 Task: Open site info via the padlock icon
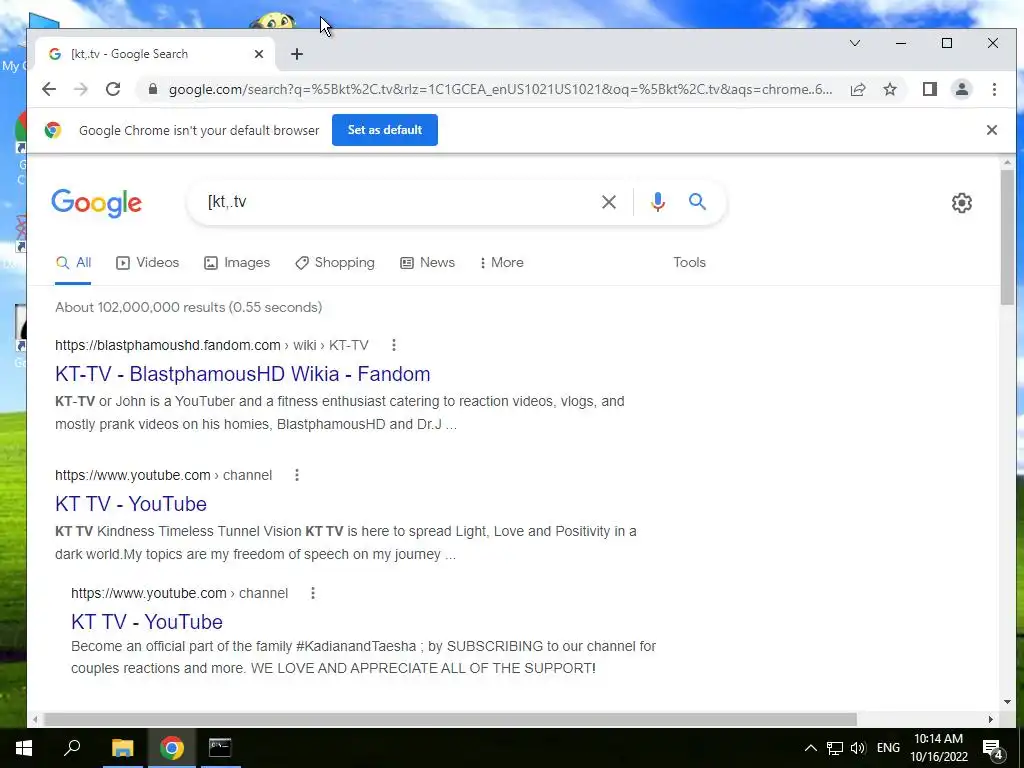153,89
